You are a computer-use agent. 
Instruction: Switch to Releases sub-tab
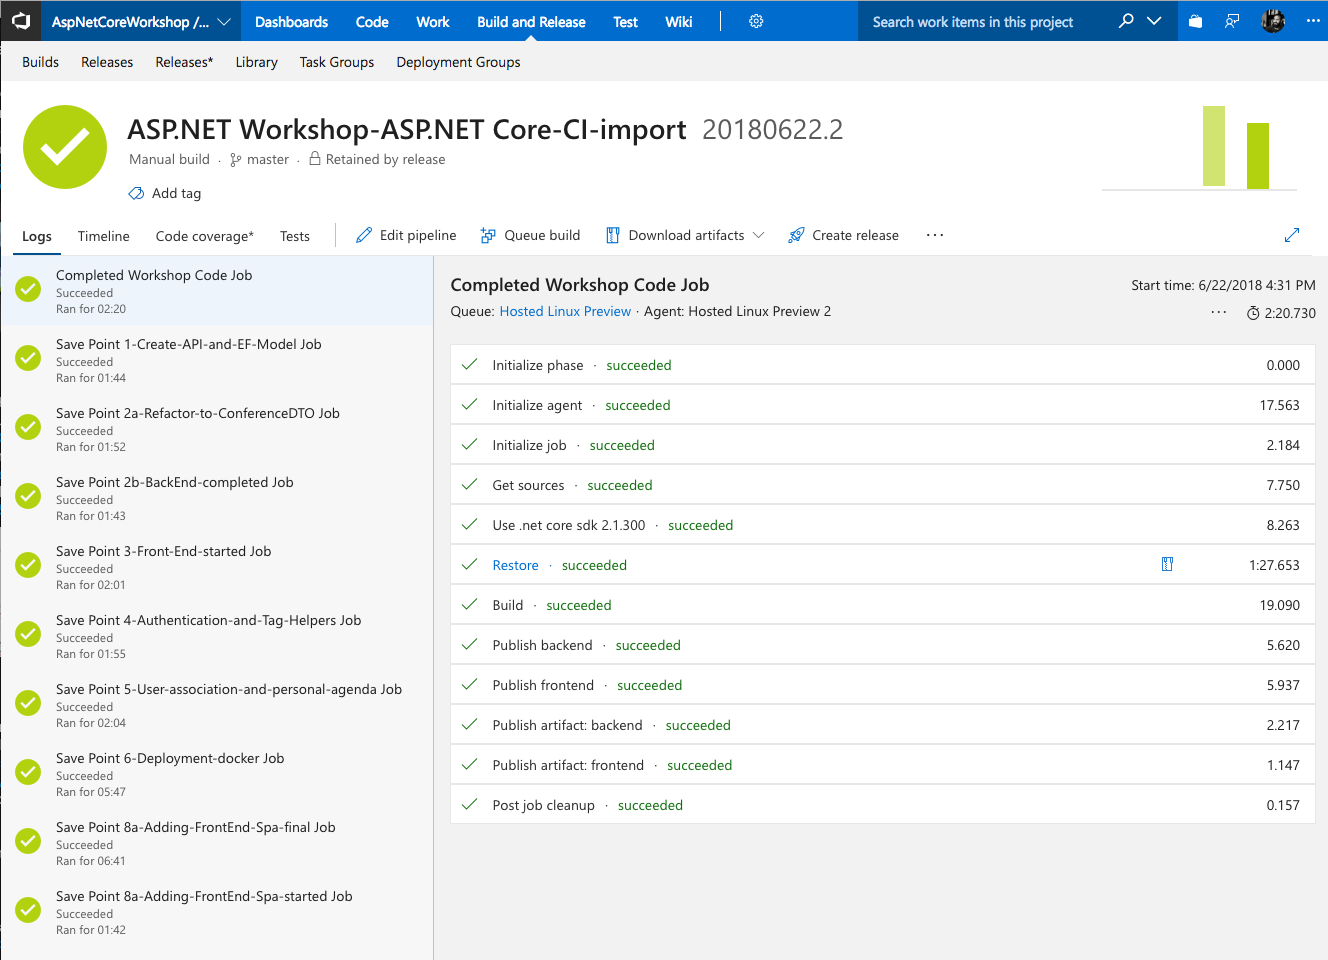click(x=107, y=62)
